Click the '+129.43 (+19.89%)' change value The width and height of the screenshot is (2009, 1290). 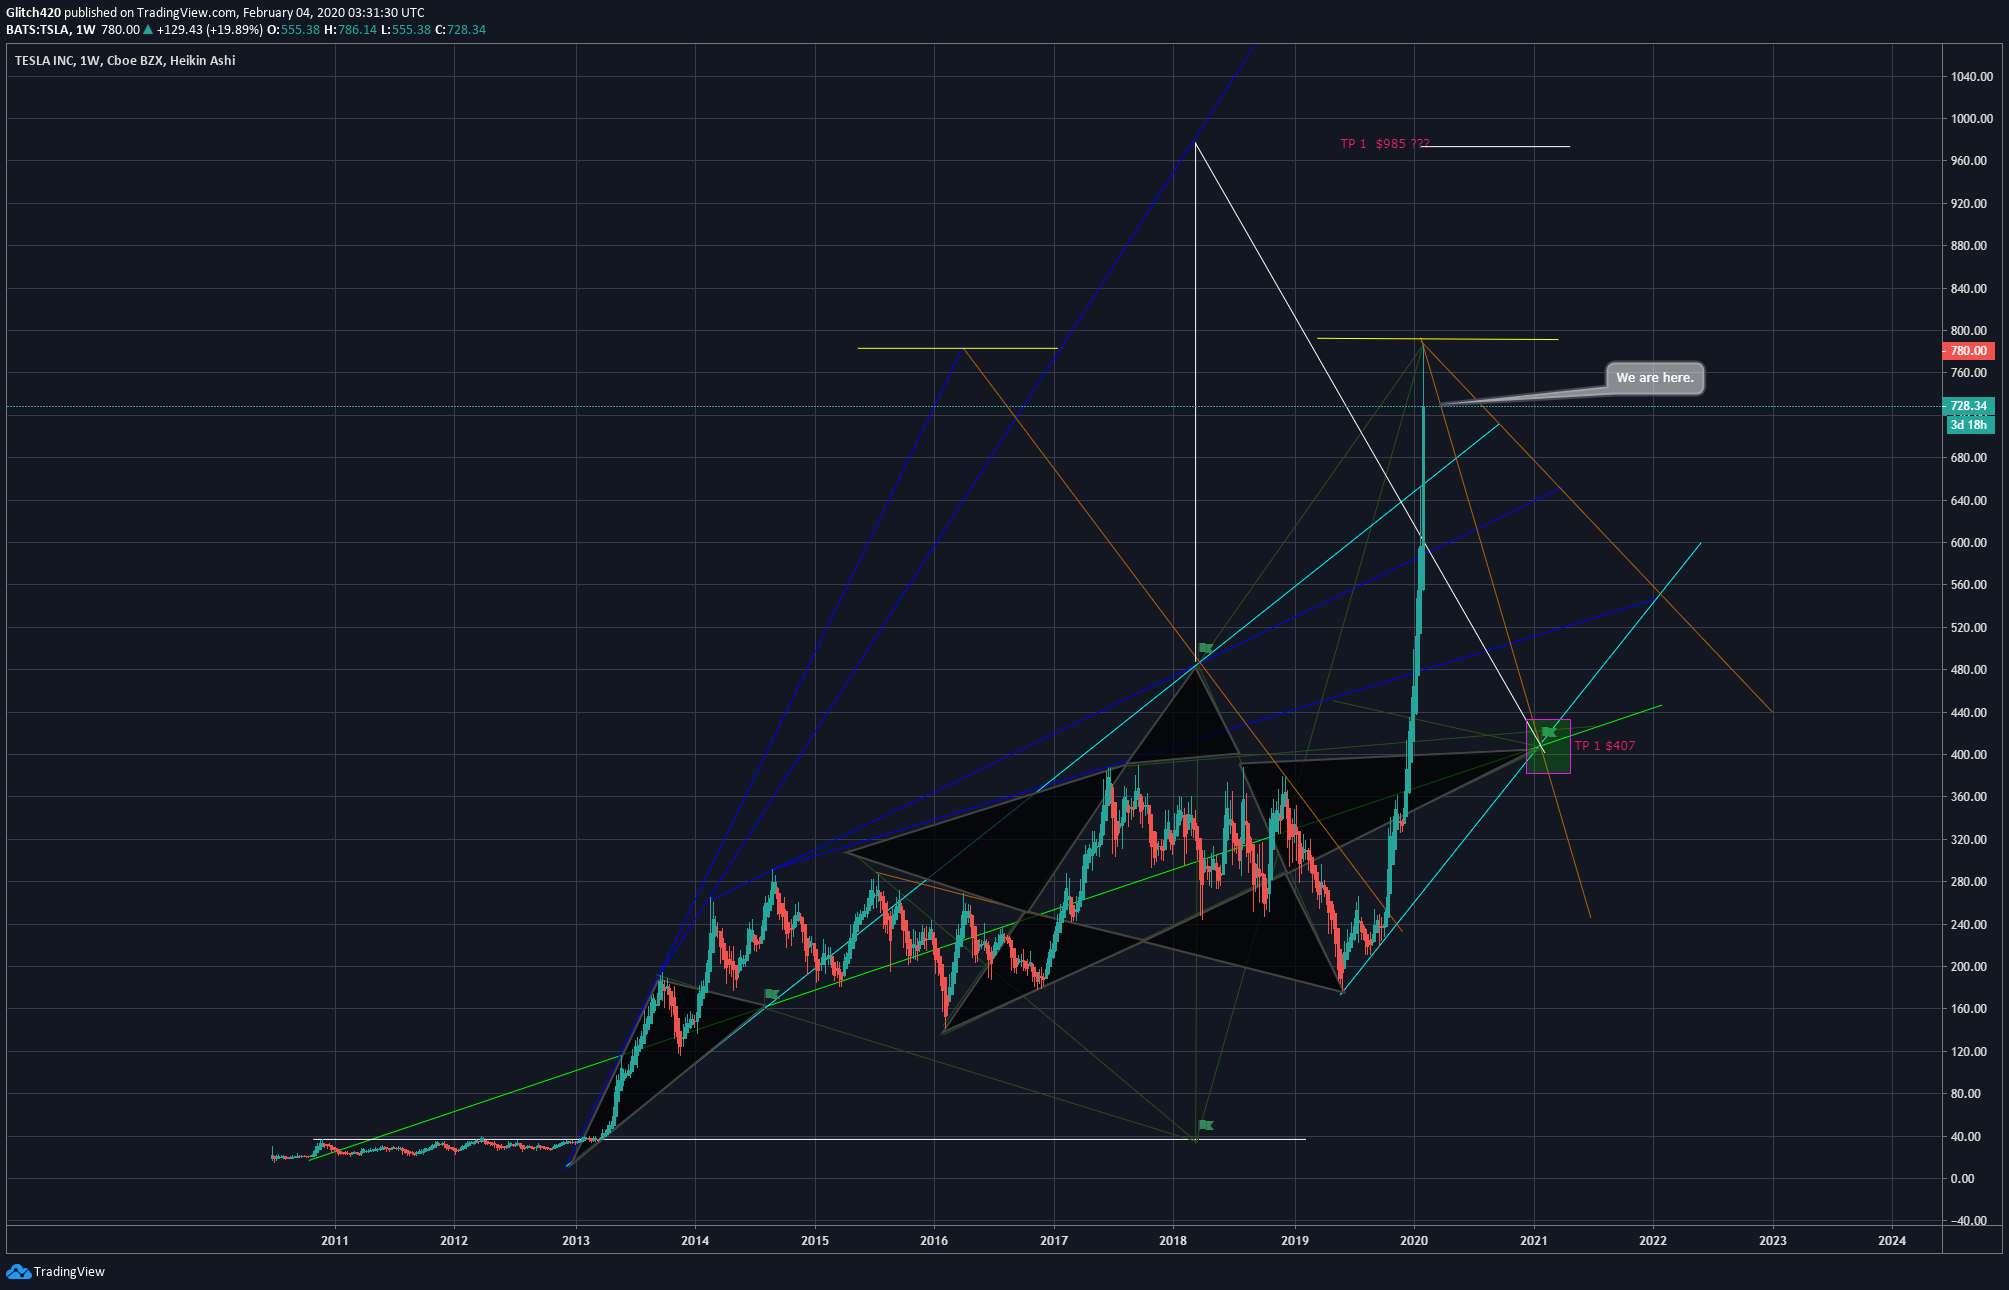coord(210,30)
